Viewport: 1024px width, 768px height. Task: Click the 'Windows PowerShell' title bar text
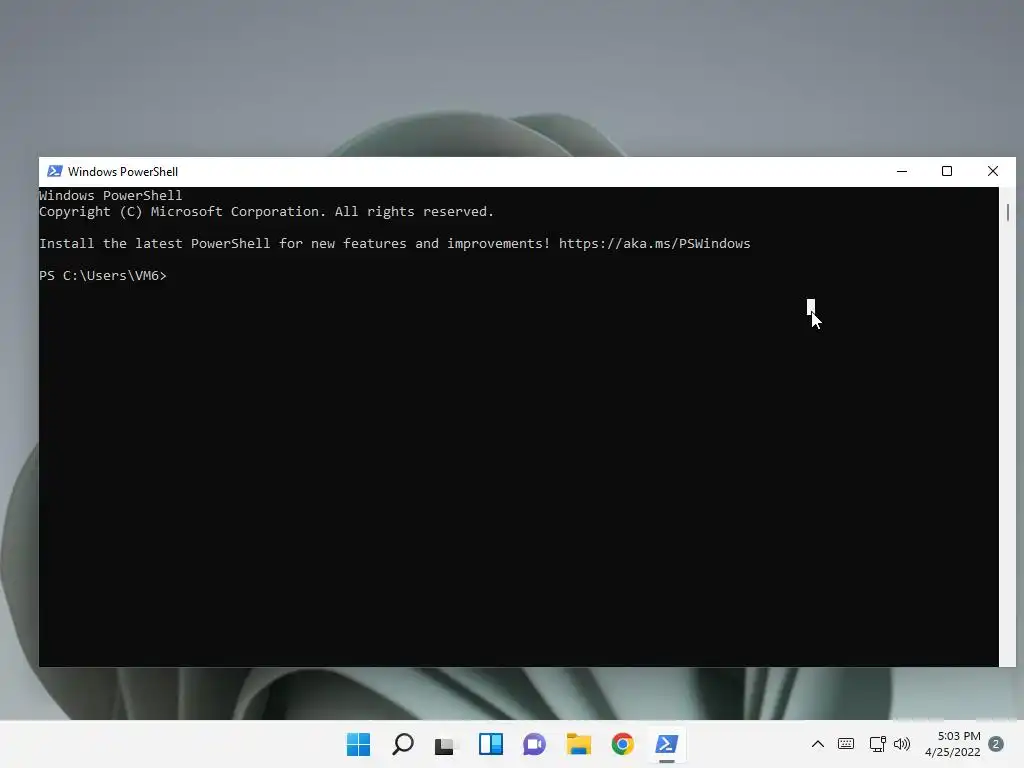pyautogui.click(x=123, y=172)
